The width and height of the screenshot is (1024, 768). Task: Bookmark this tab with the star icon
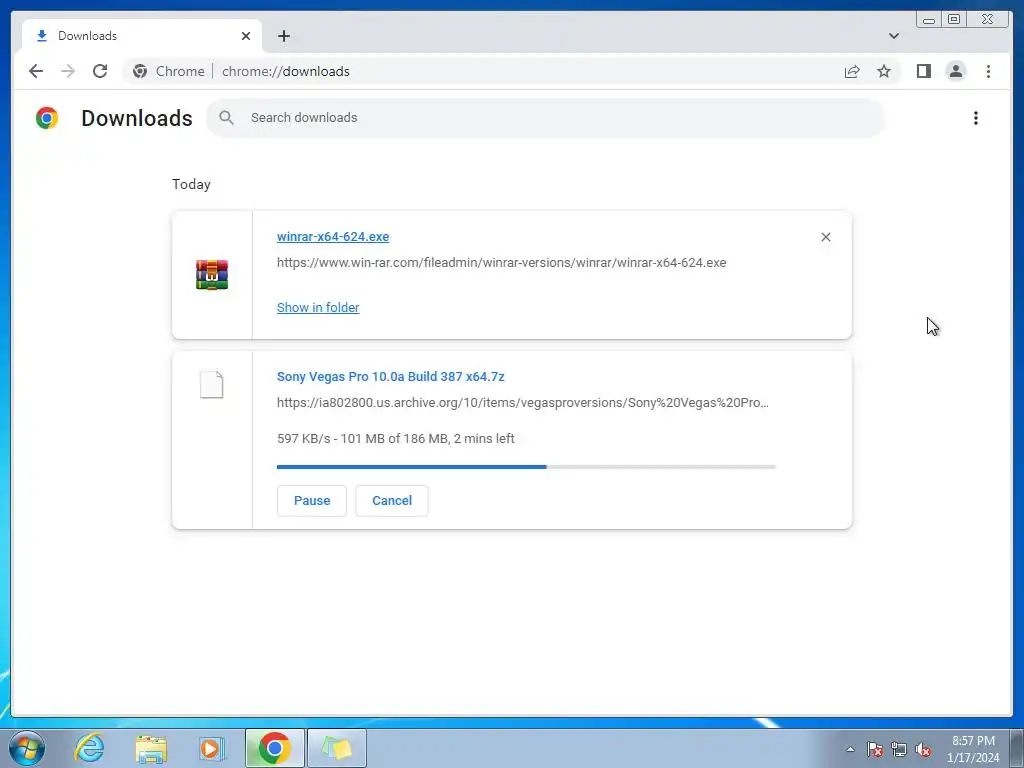pyautogui.click(x=884, y=71)
